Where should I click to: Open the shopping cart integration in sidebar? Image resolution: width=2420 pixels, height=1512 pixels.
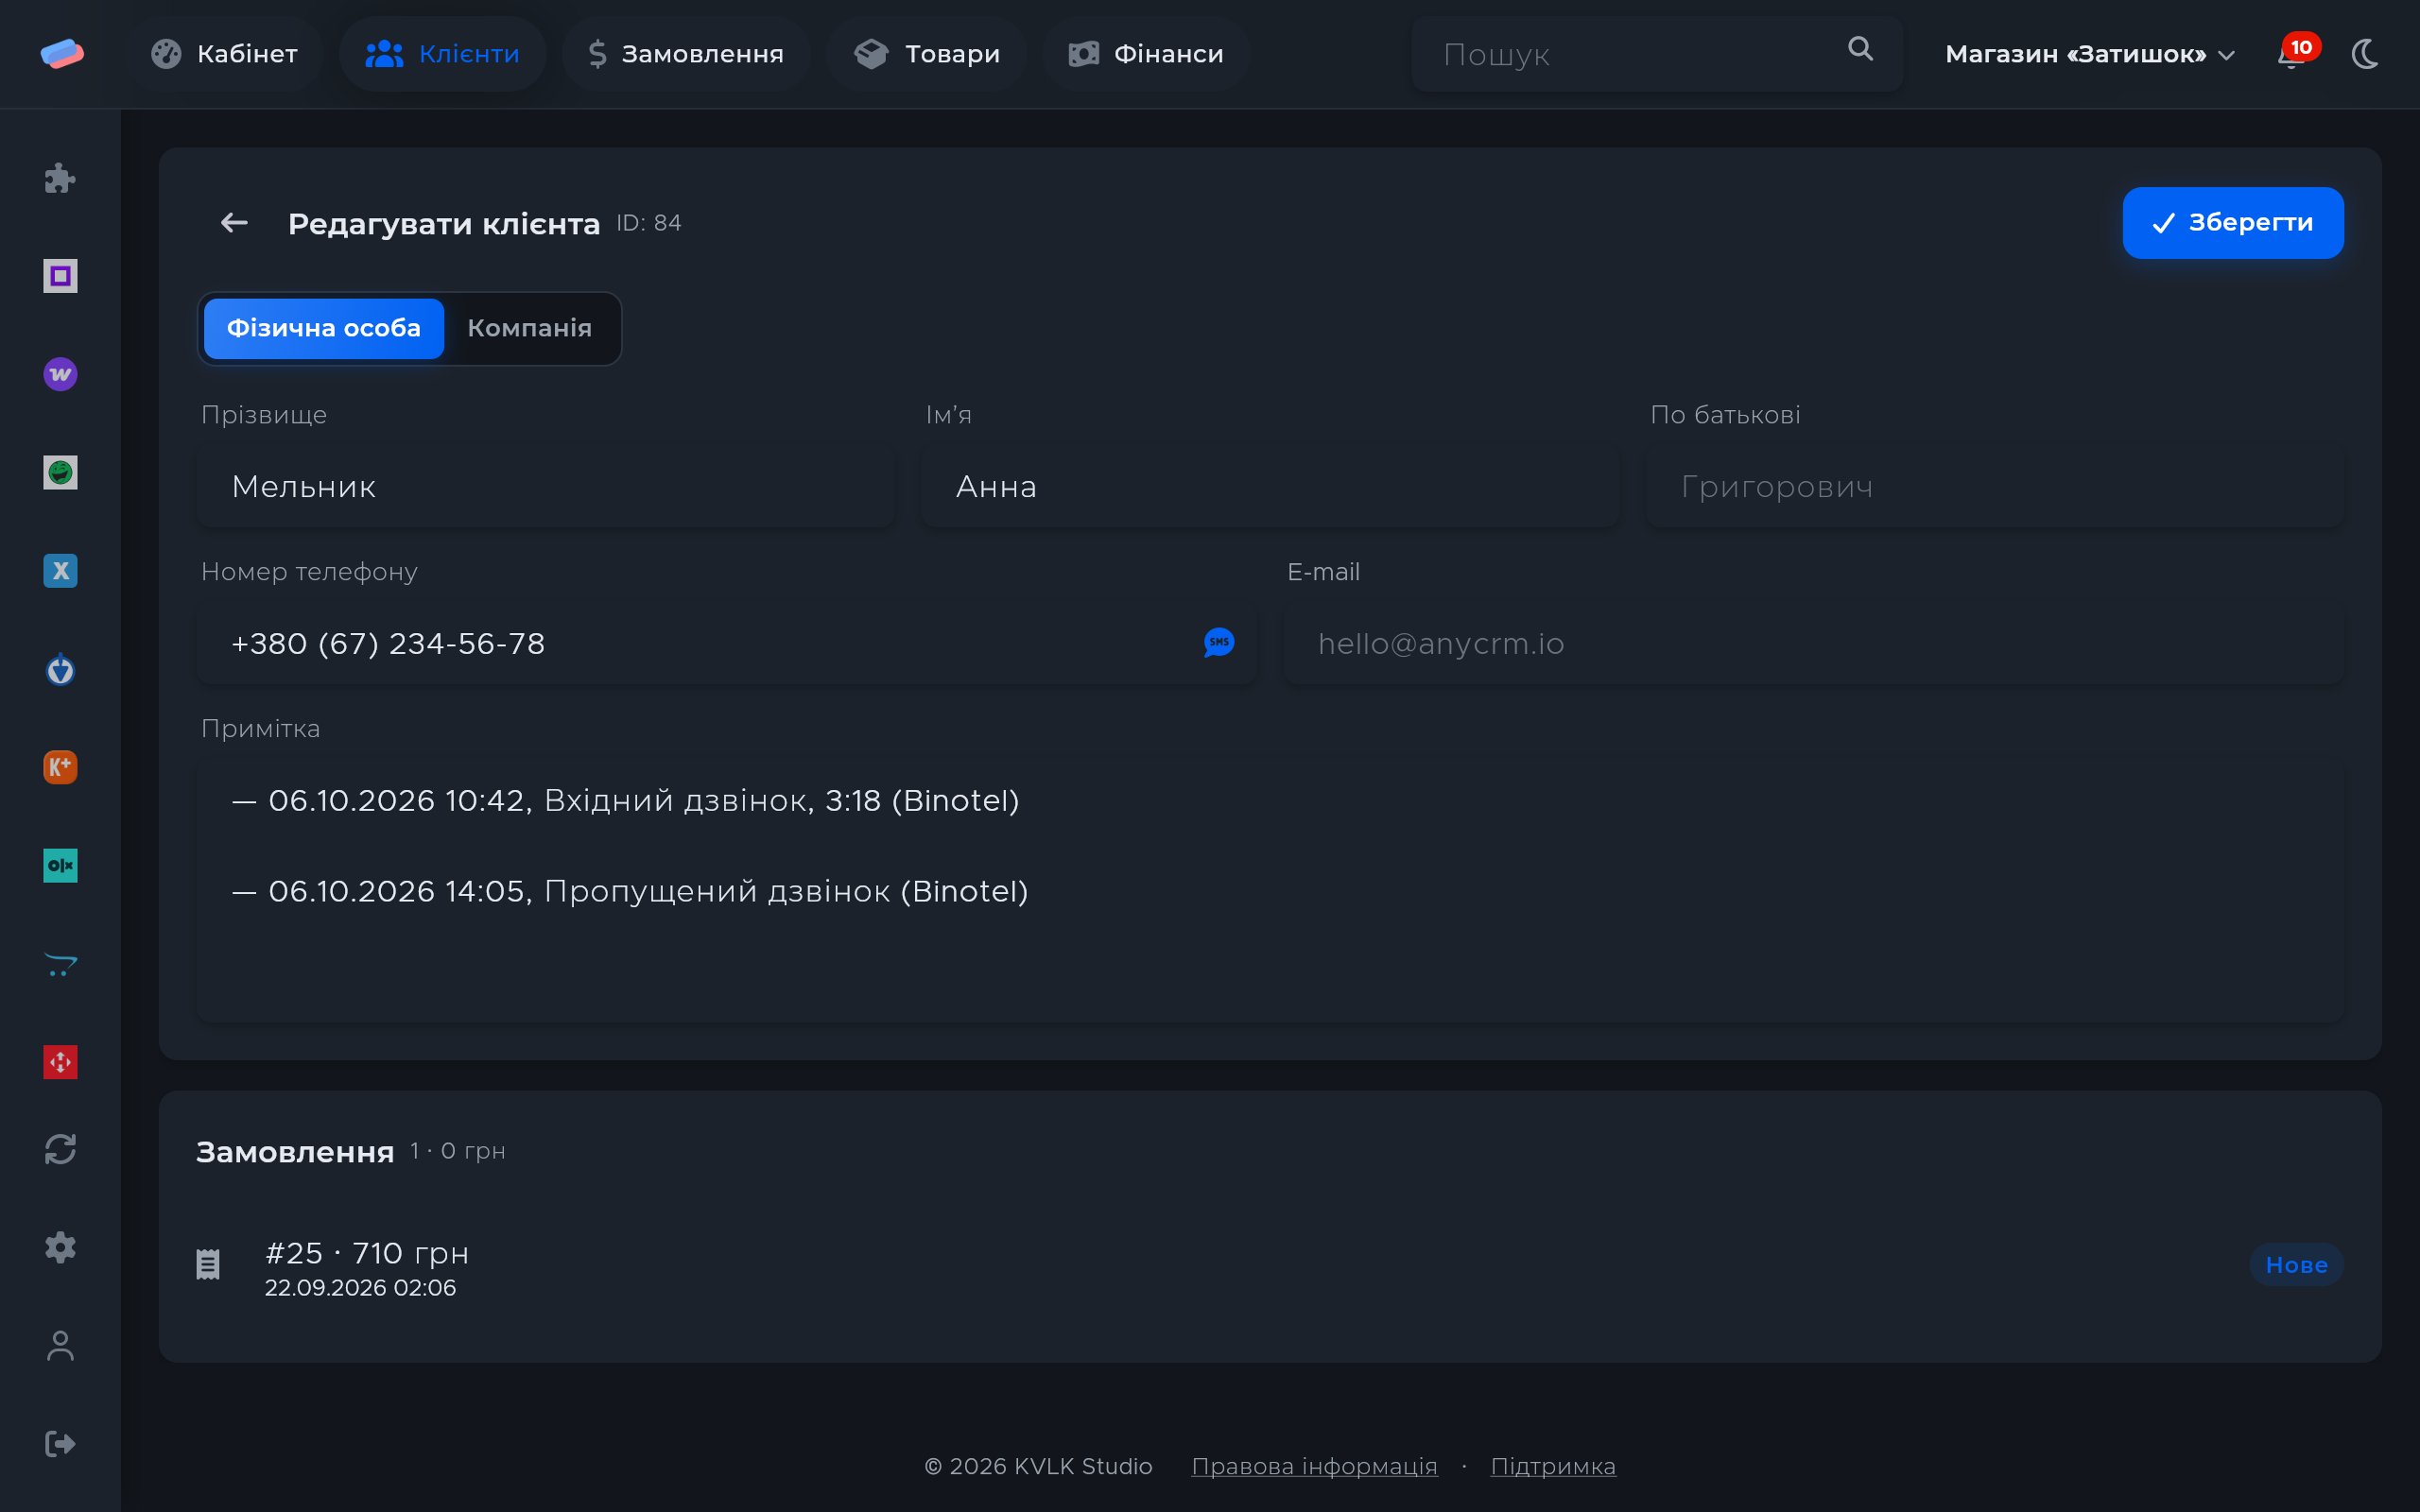point(60,964)
